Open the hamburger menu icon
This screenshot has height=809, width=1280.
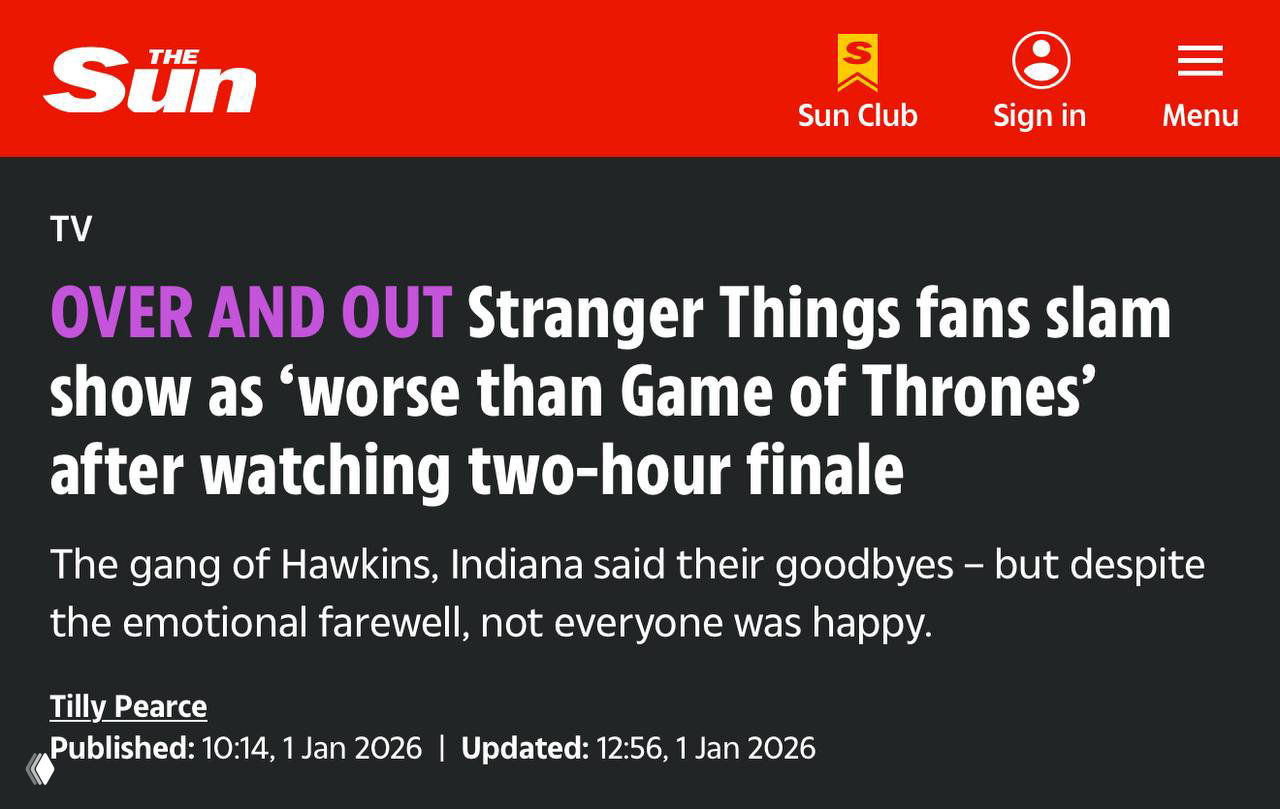pyautogui.click(x=1200, y=61)
